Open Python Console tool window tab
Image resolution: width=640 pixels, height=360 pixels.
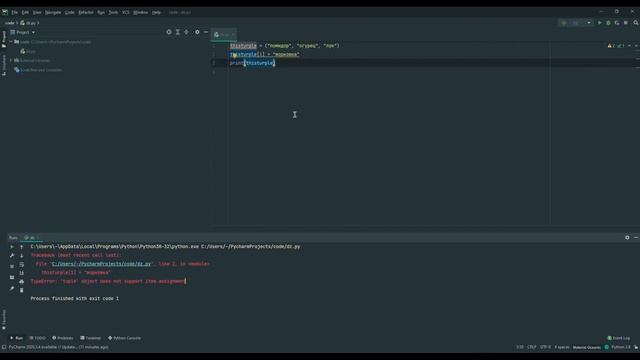124,338
